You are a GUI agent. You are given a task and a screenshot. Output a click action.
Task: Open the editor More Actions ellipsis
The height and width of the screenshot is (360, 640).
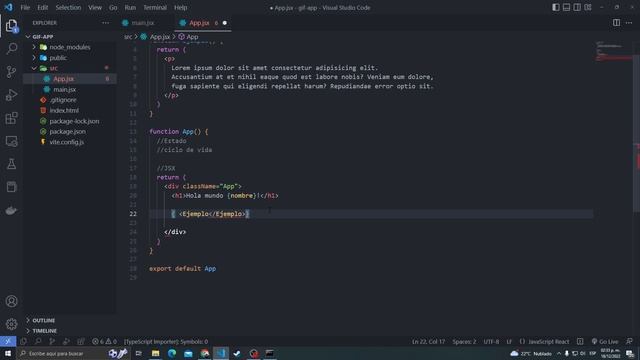(629, 23)
